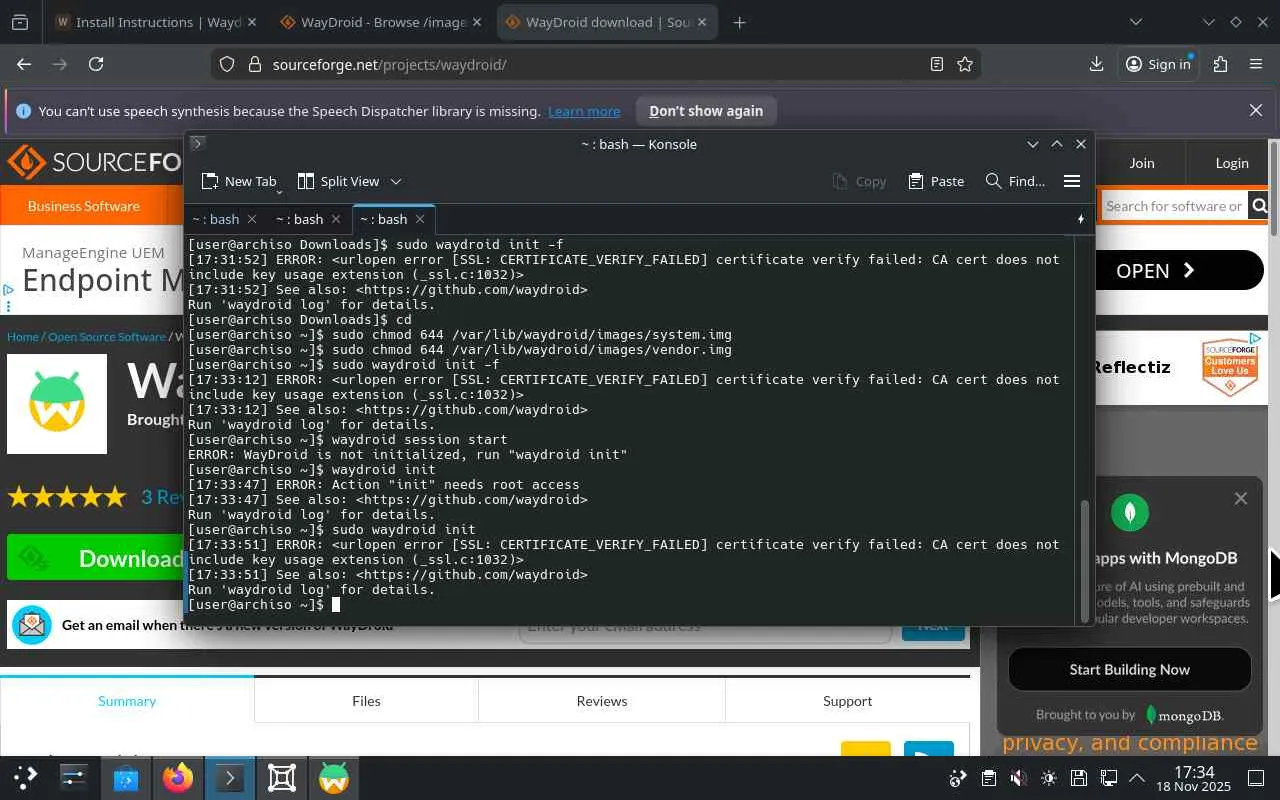Viewport: 1280px width, 800px height.
Task: Click the network connection tray icon
Action: tap(1108, 778)
